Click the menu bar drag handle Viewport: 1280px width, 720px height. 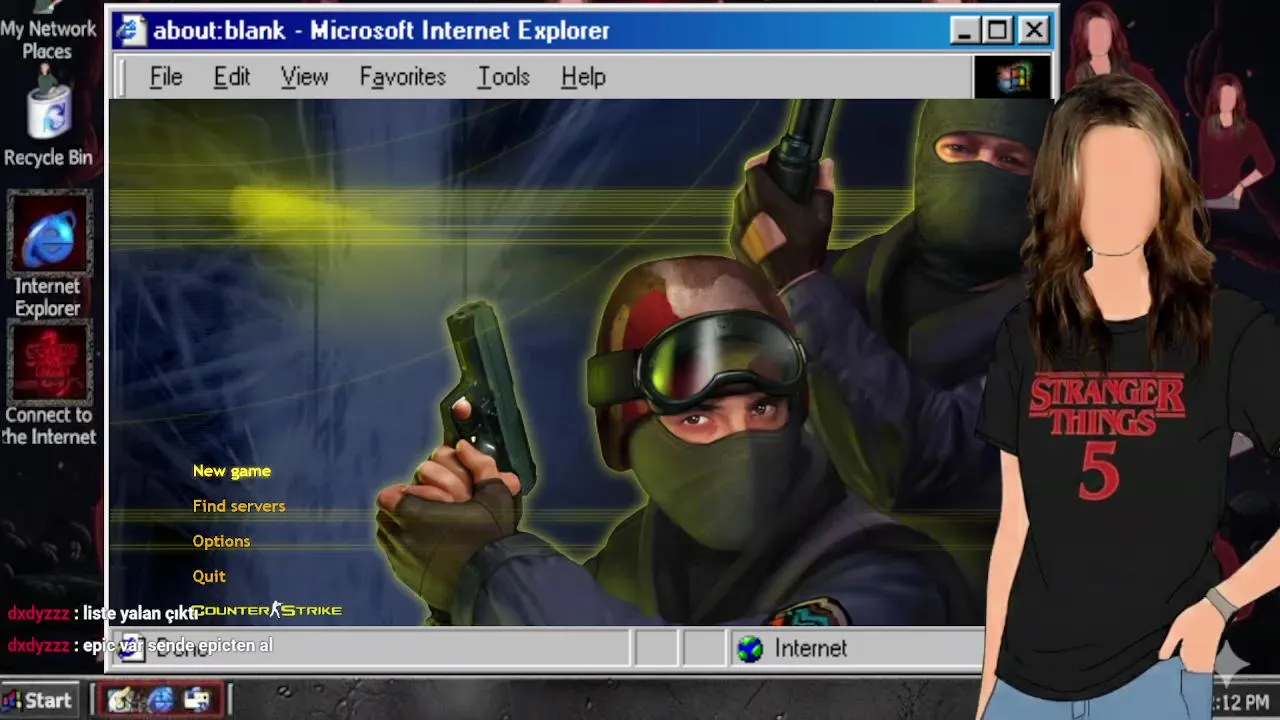(x=122, y=77)
